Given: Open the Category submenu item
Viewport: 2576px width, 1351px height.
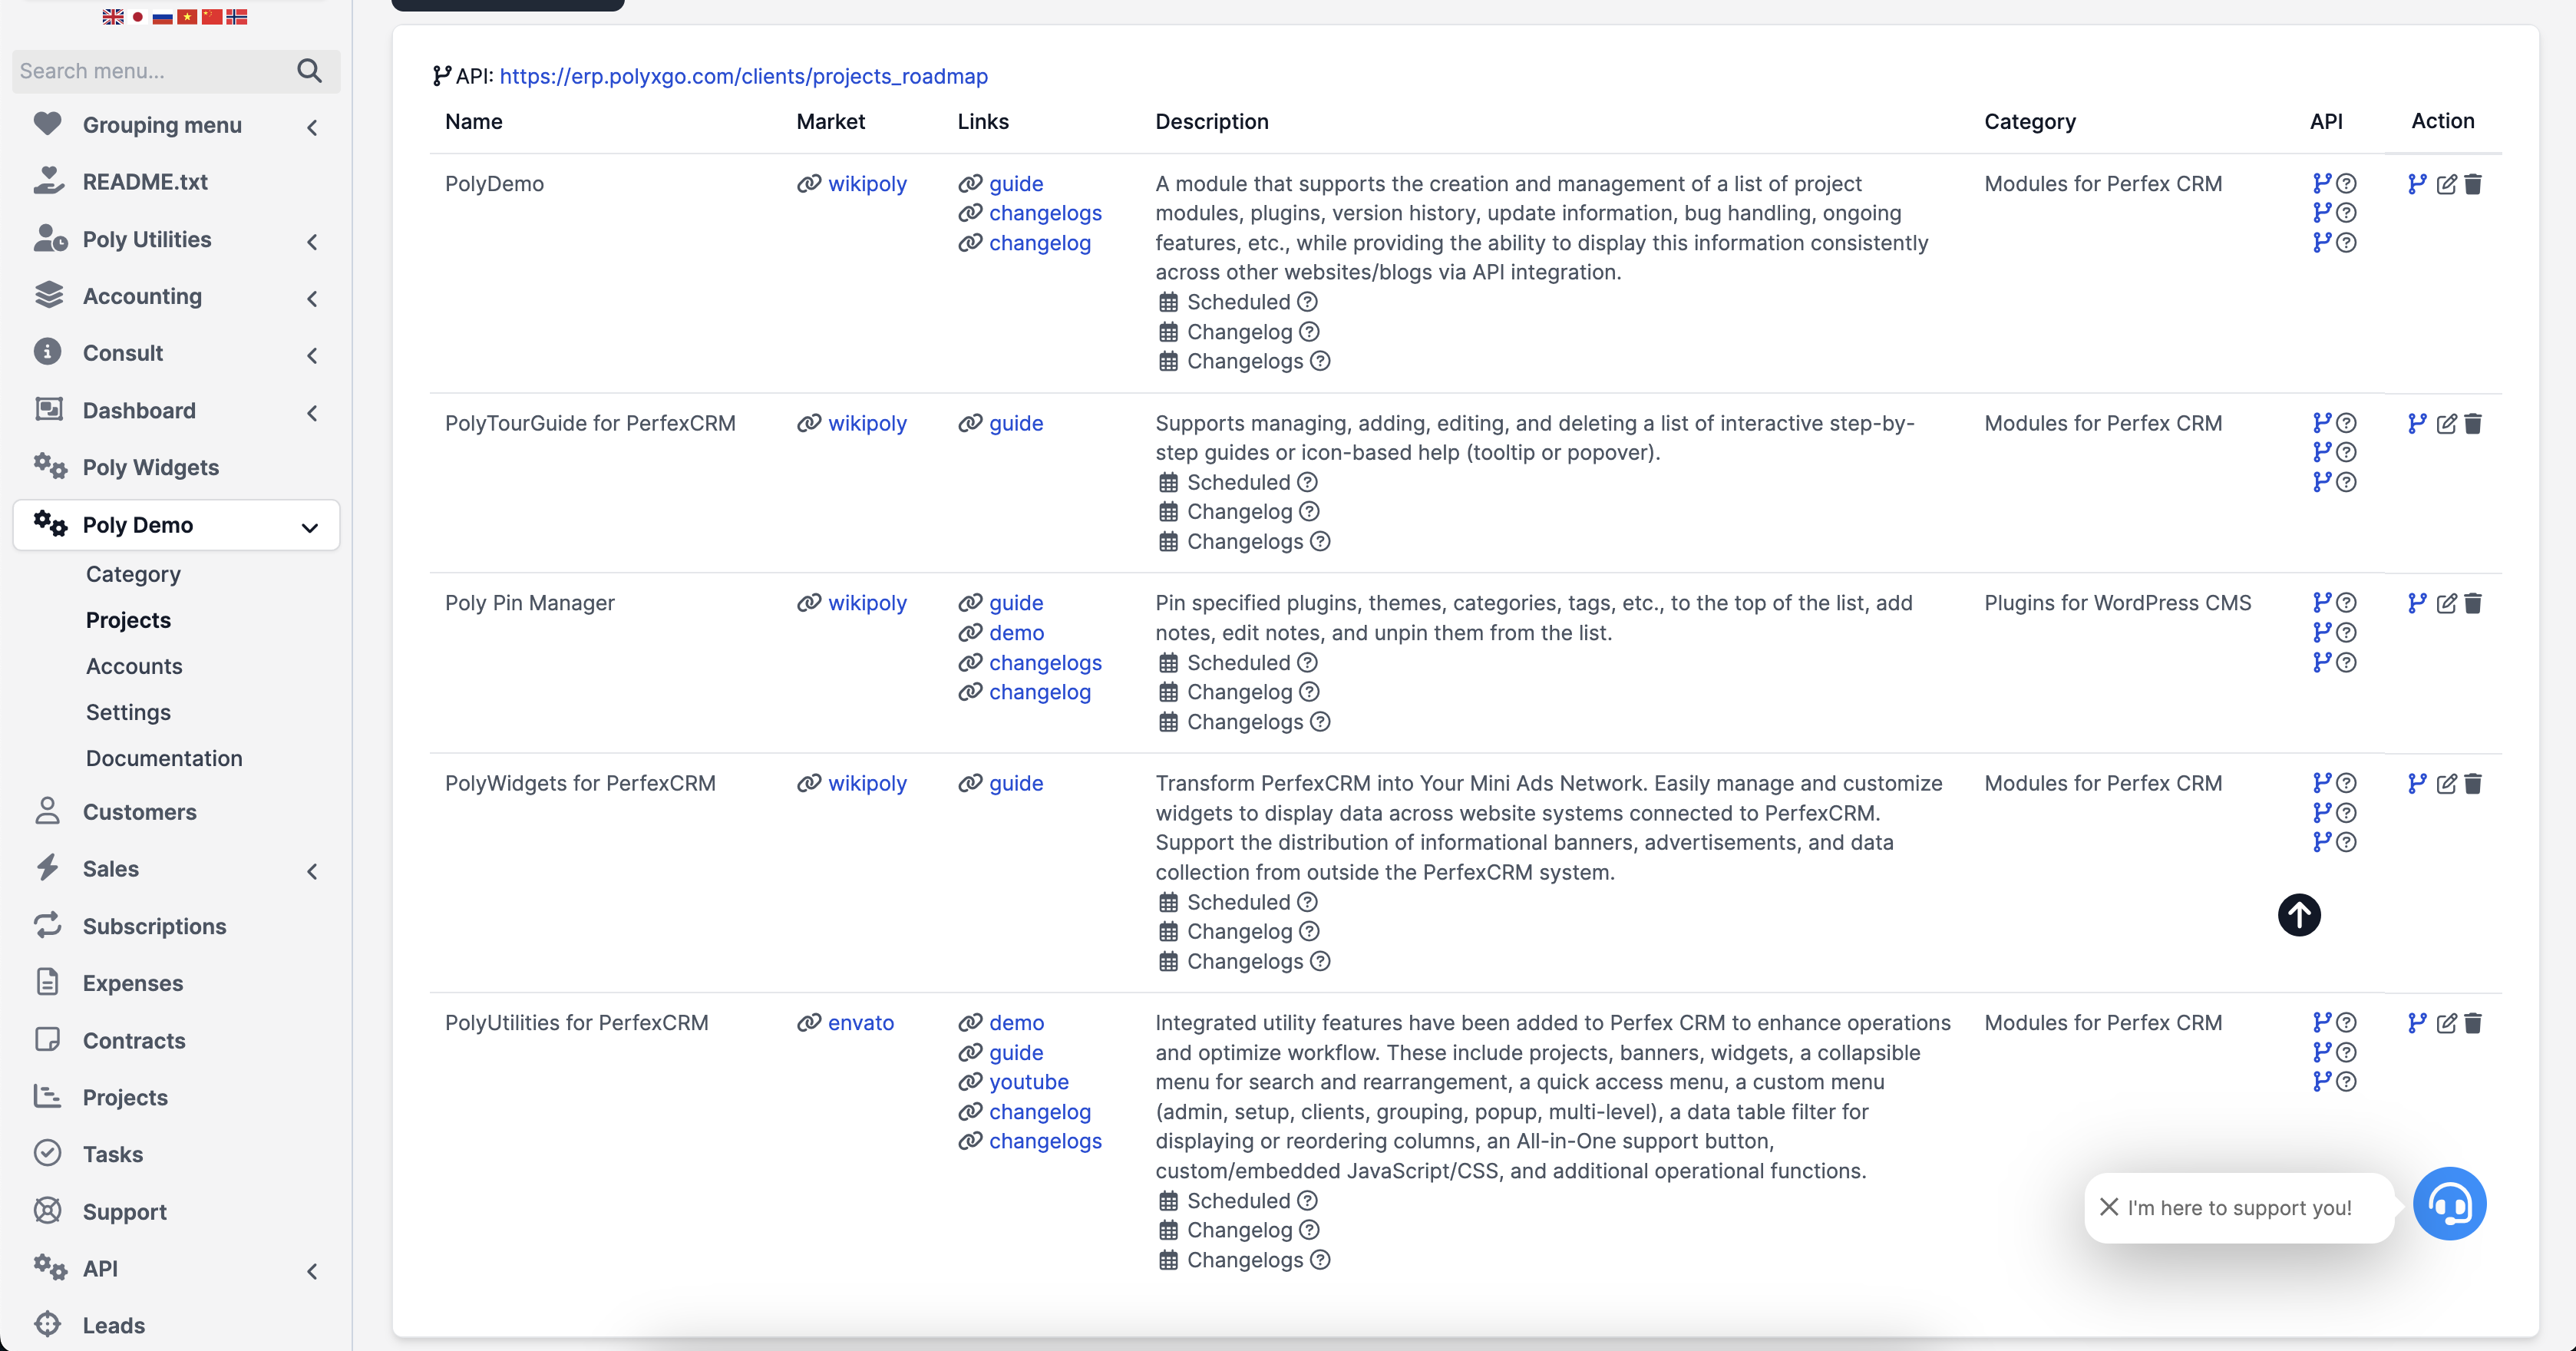Looking at the screenshot, I should click(x=133, y=574).
